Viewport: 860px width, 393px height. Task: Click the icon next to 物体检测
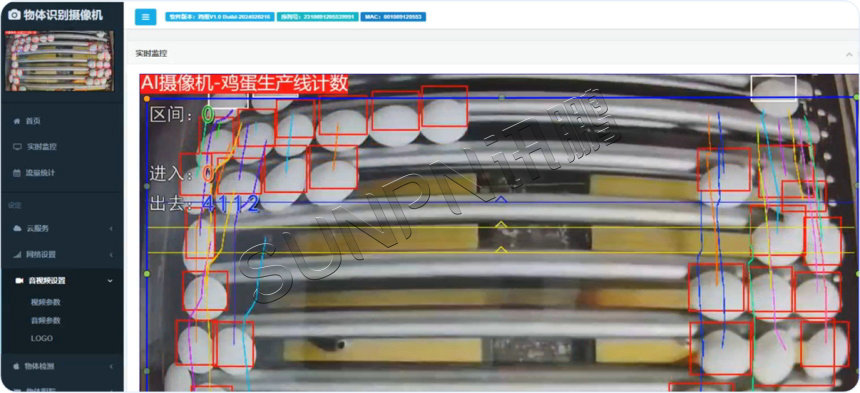[16, 366]
